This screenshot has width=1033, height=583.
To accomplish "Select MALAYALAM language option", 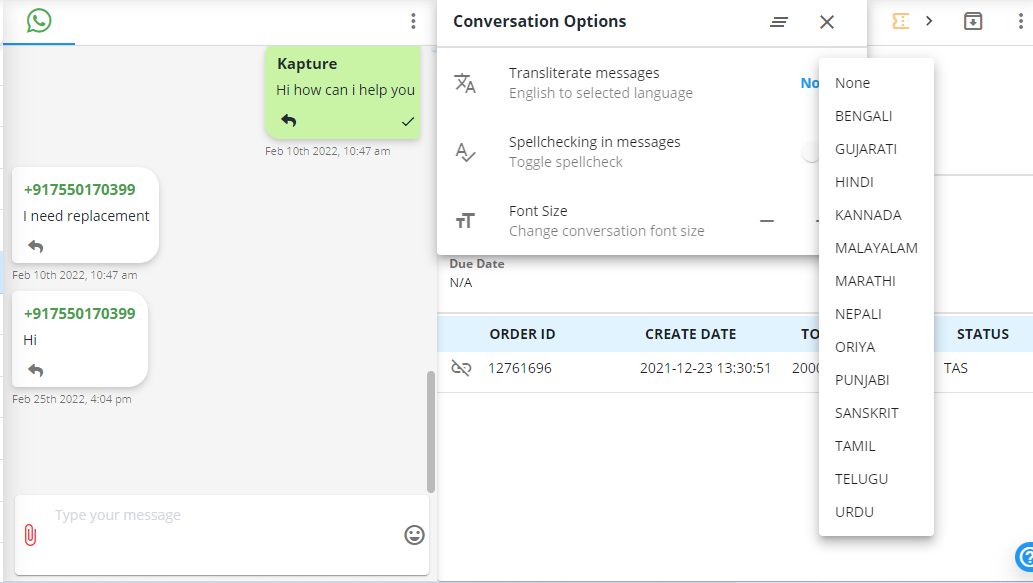I will pyautogui.click(x=876, y=248).
